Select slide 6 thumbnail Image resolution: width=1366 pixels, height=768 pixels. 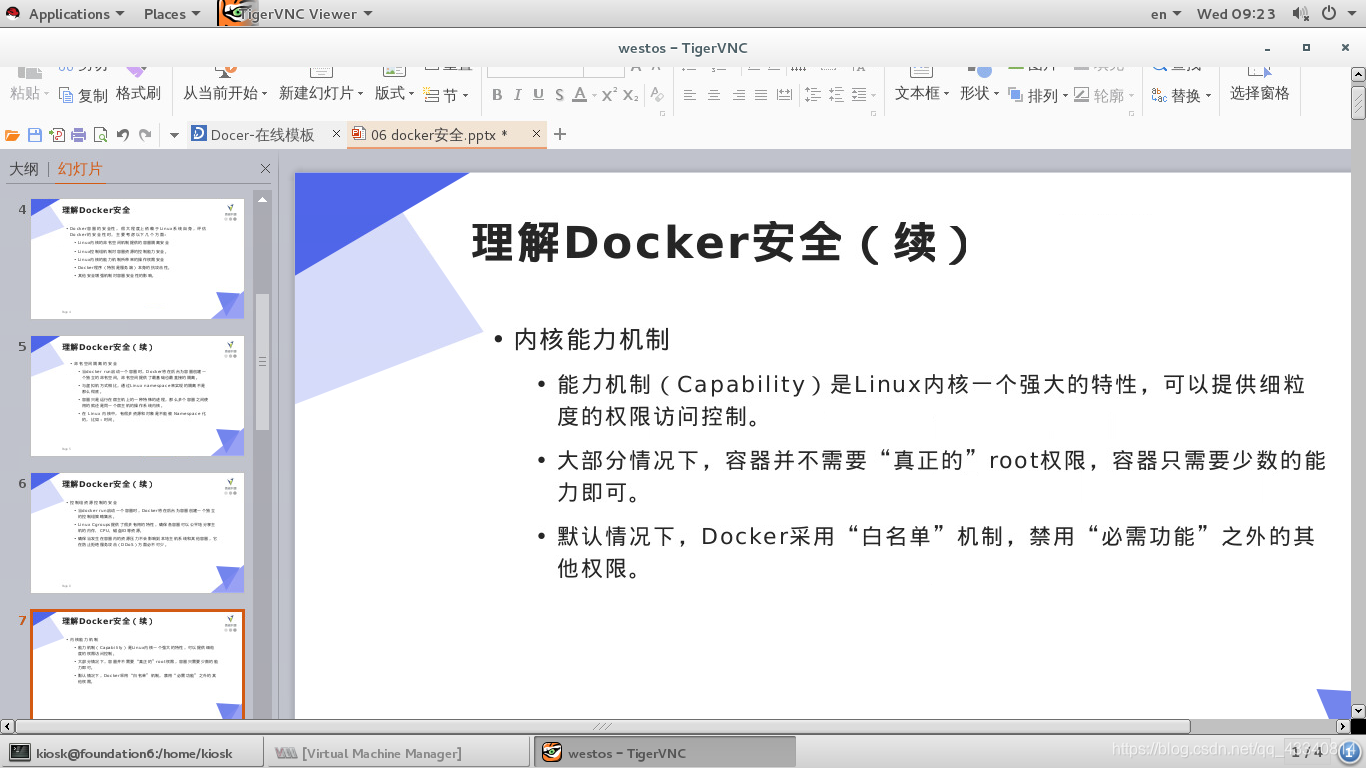click(138, 533)
